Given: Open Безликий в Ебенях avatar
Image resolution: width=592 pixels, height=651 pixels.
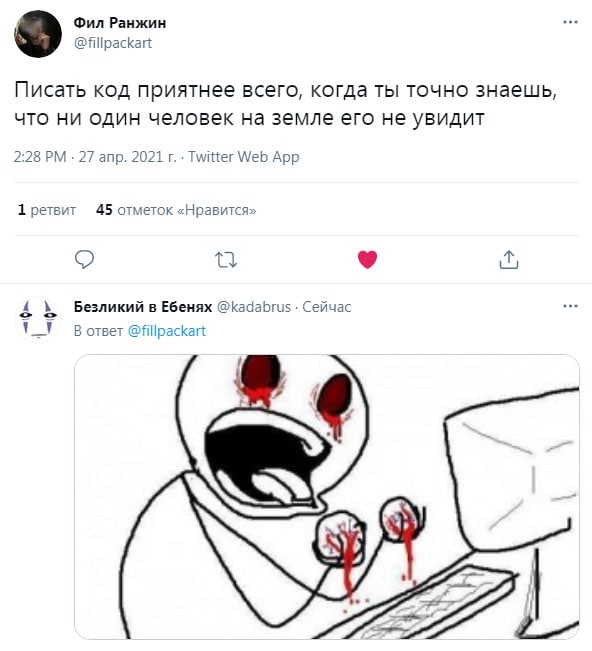Looking at the screenshot, I should tap(38, 319).
